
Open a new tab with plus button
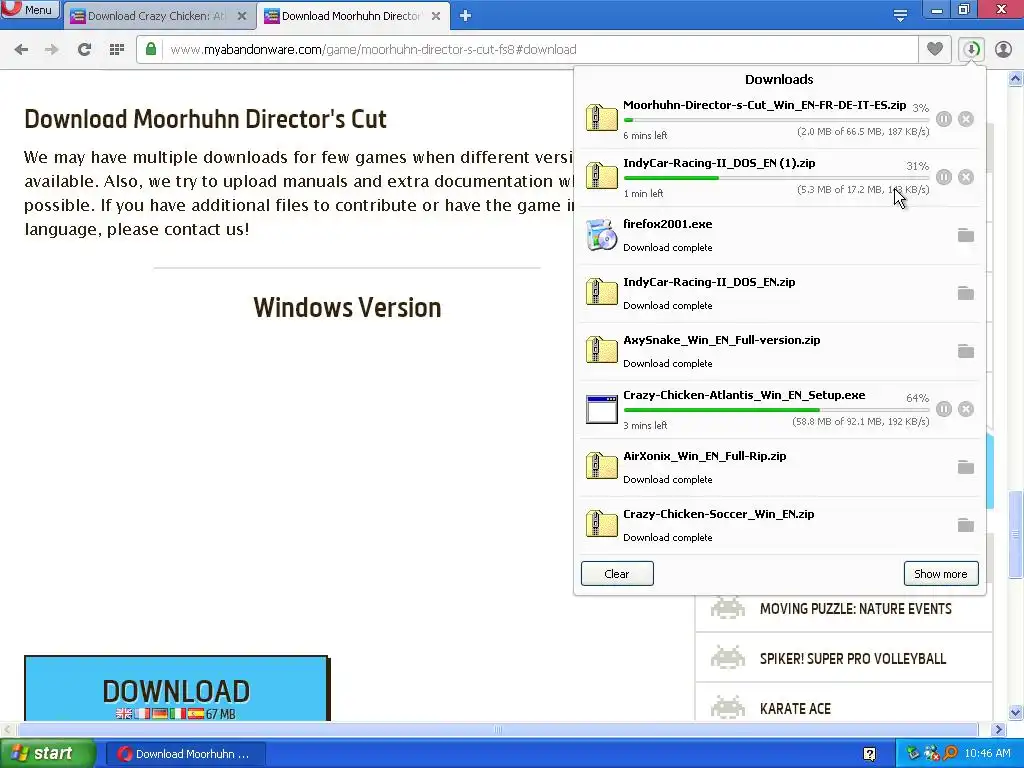tap(465, 16)
